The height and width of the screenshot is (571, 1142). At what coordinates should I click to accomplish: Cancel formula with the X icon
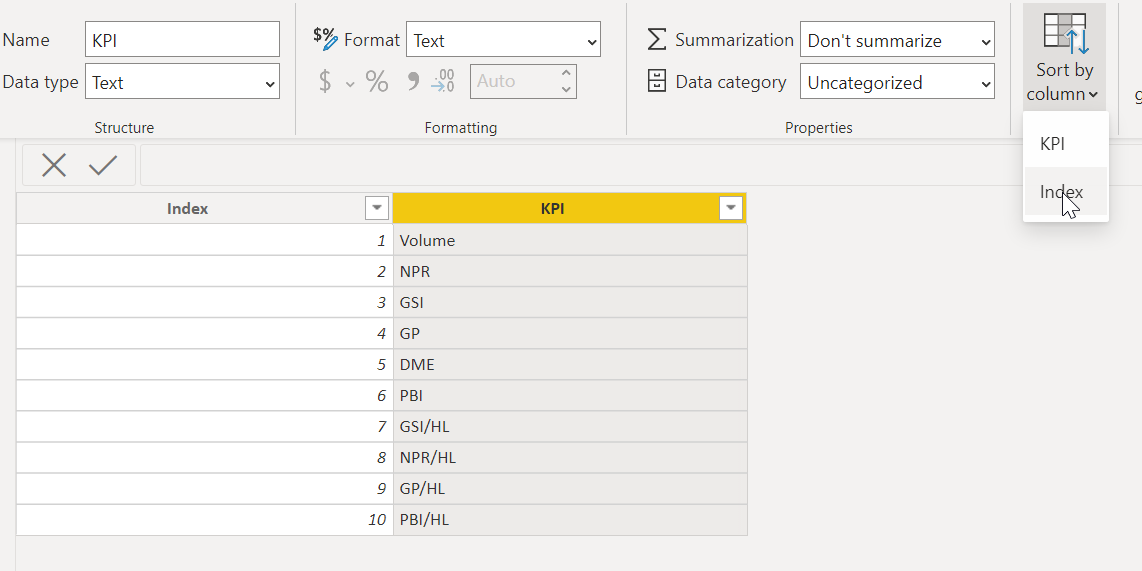pos(54,165)
